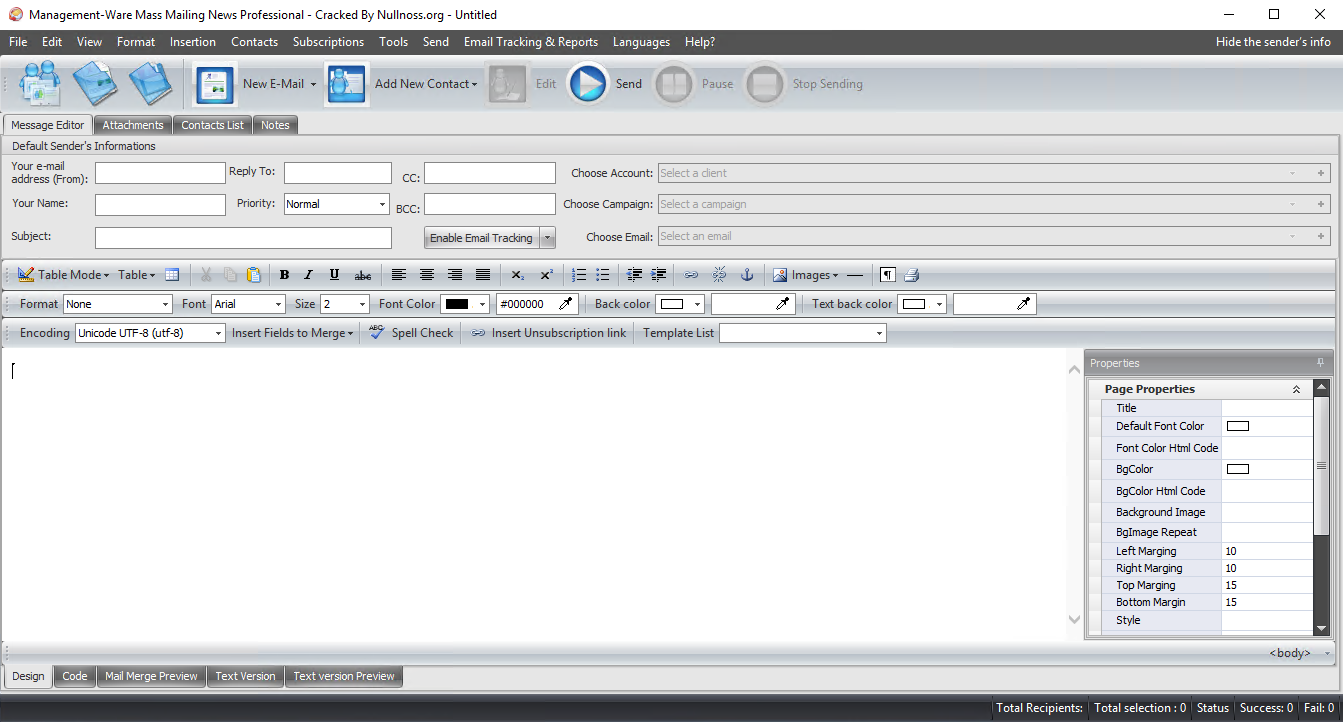Image resolution: width=1343 pixels, height=722 pixels.
Task: Insert a horizontal rule line
Action: 854,275
